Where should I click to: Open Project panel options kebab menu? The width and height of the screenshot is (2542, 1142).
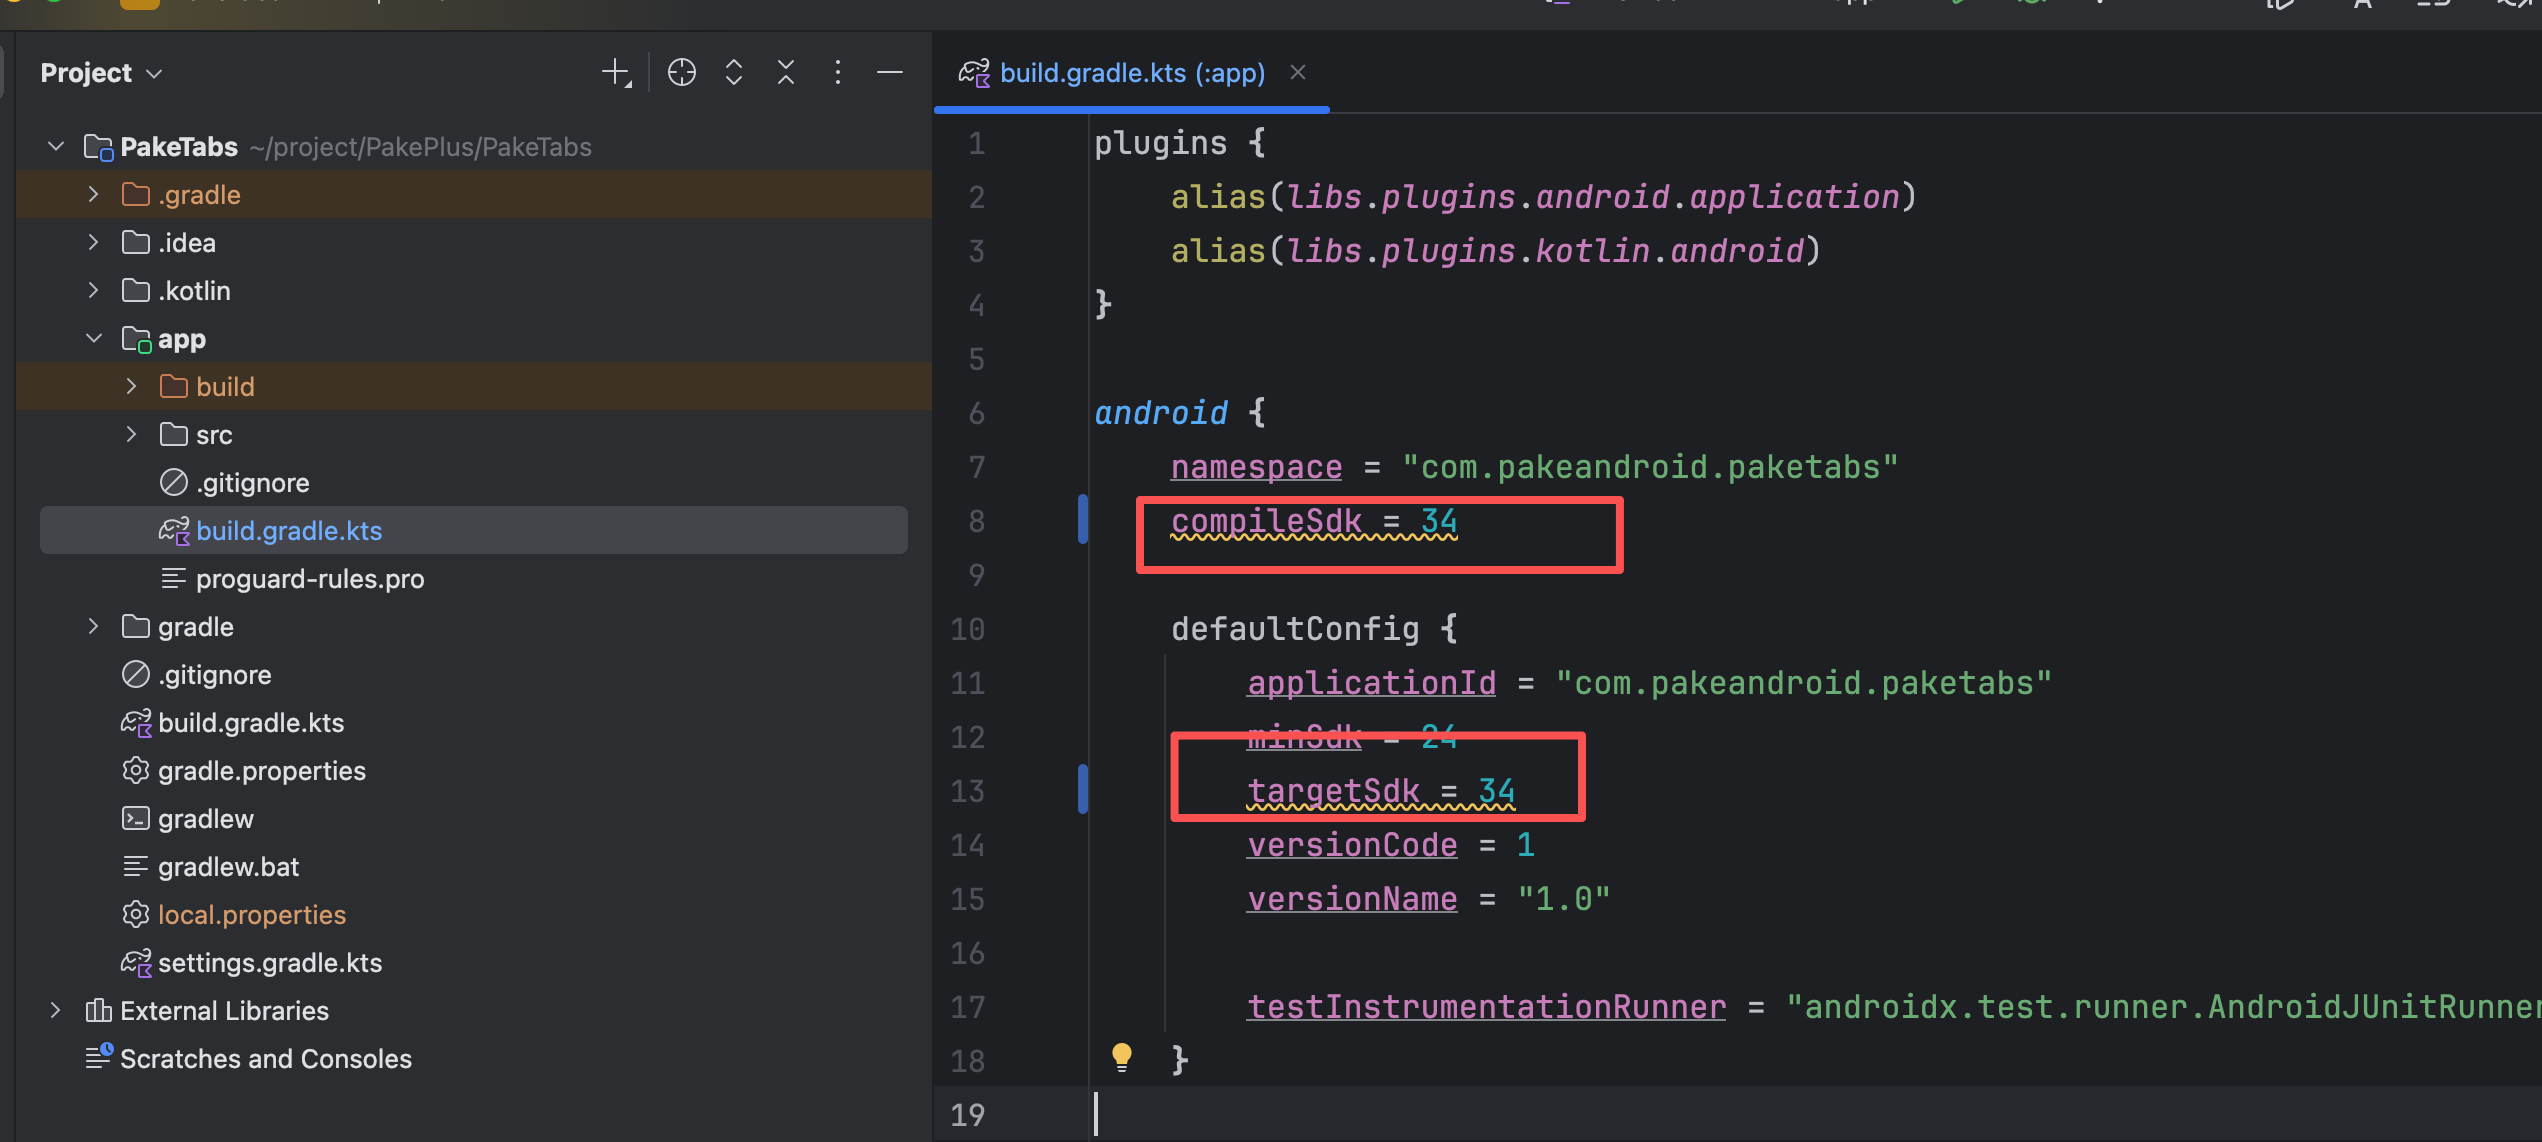[x=838, y=71]
